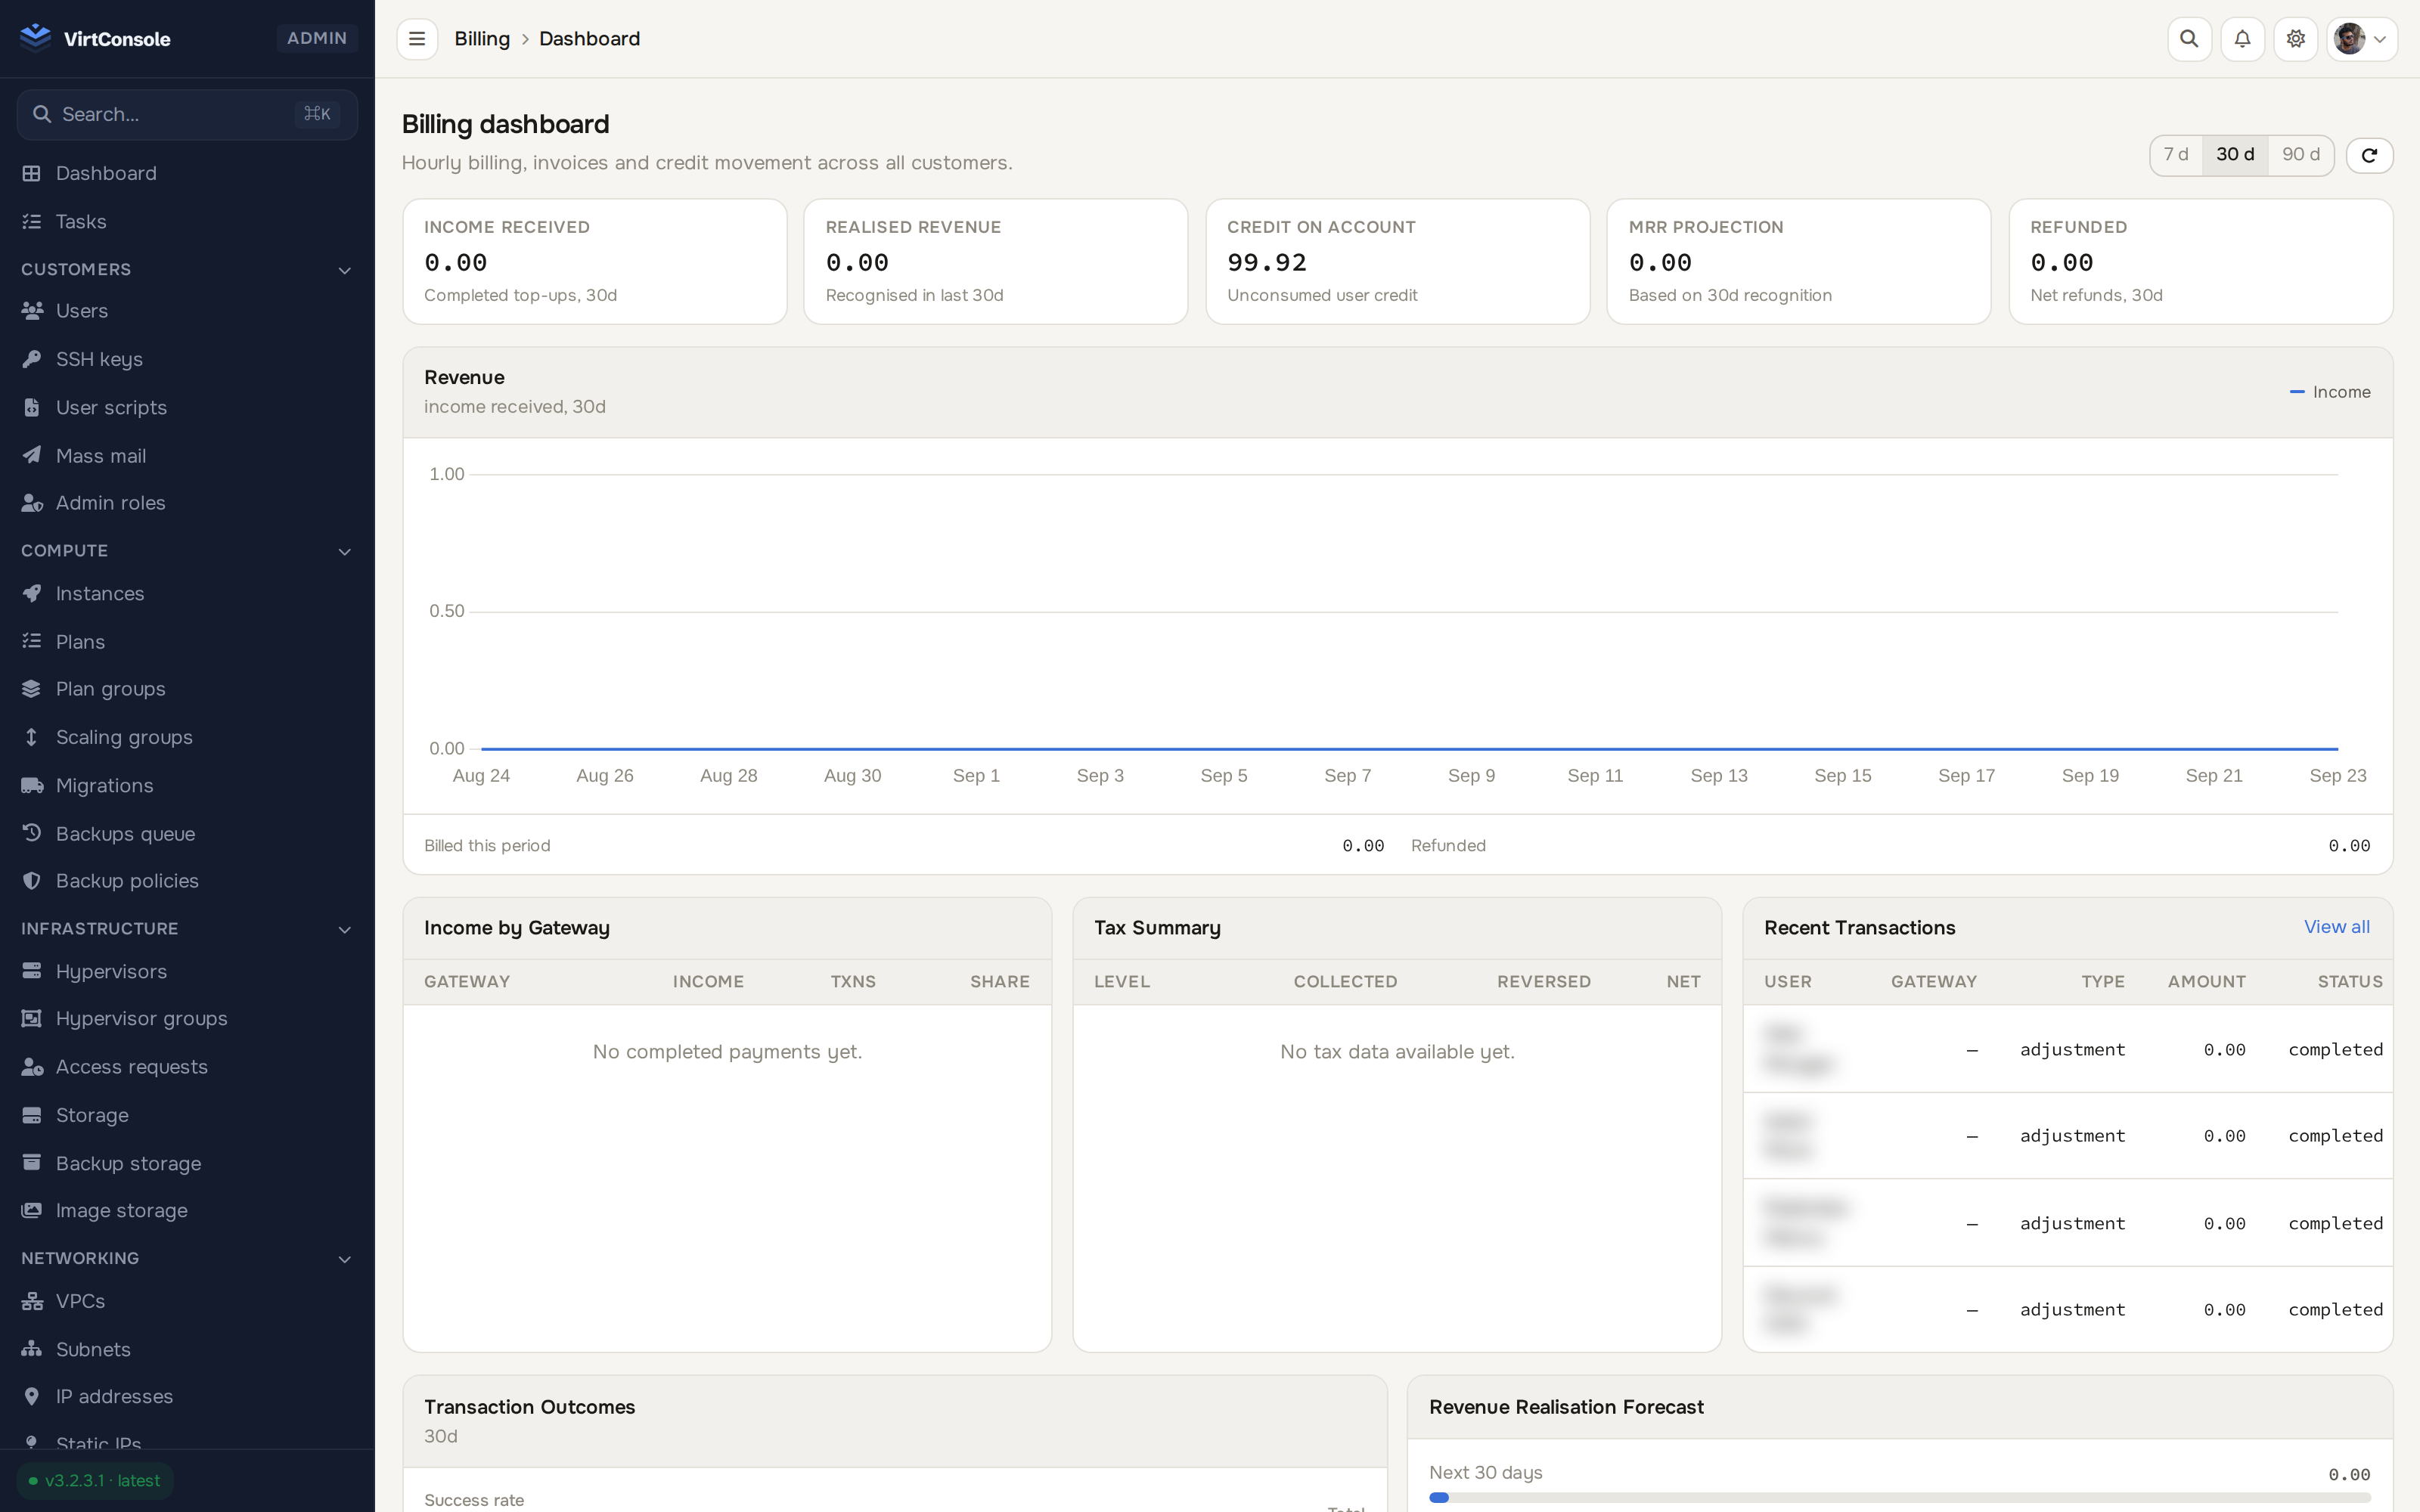Screen dimensions: 2420x1512
Task: Click the v3.2.3.1 latest version badge
Action: coord(95,1481)
